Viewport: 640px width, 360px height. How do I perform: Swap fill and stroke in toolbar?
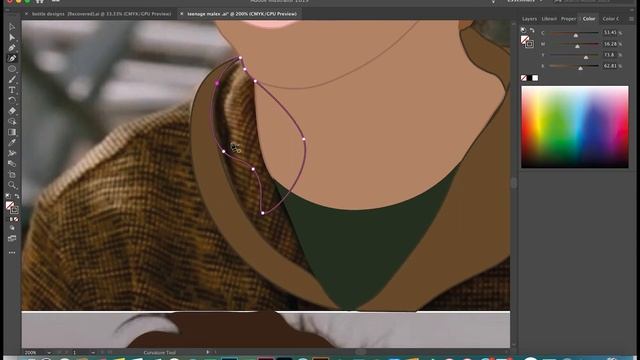[17, 196]
